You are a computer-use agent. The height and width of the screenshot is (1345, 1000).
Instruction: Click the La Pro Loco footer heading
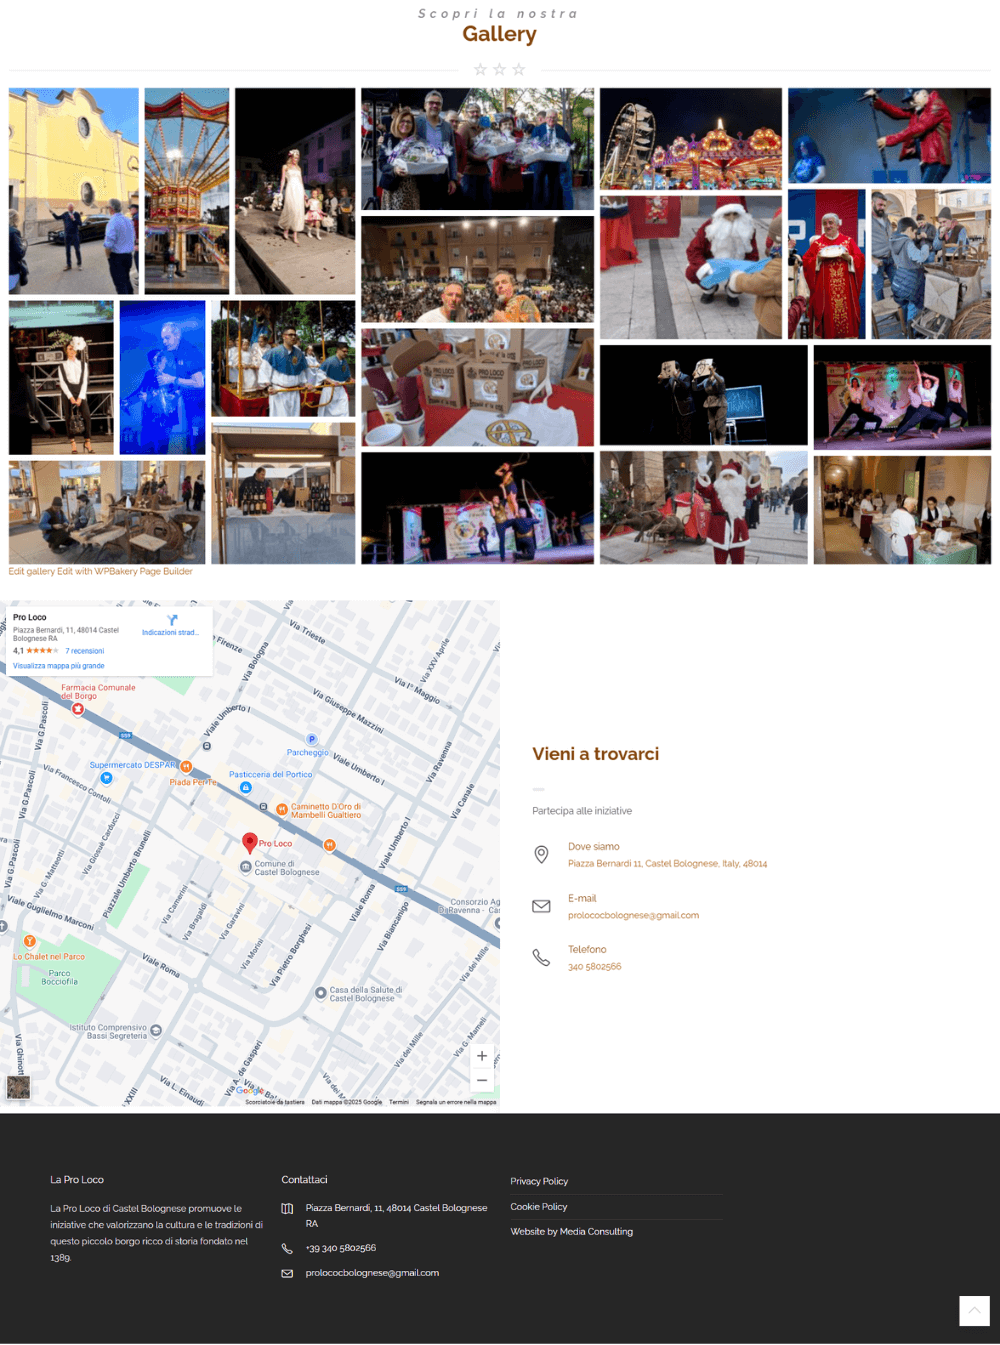pyautogui.click(x=77, y=1180)
